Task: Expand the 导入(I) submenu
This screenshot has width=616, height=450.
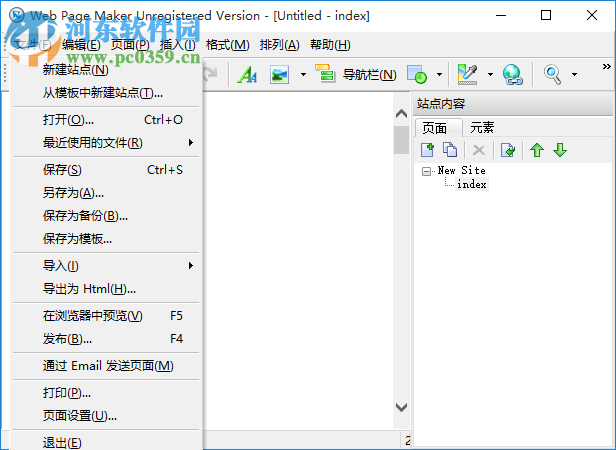Action: [x=106, y=266]
